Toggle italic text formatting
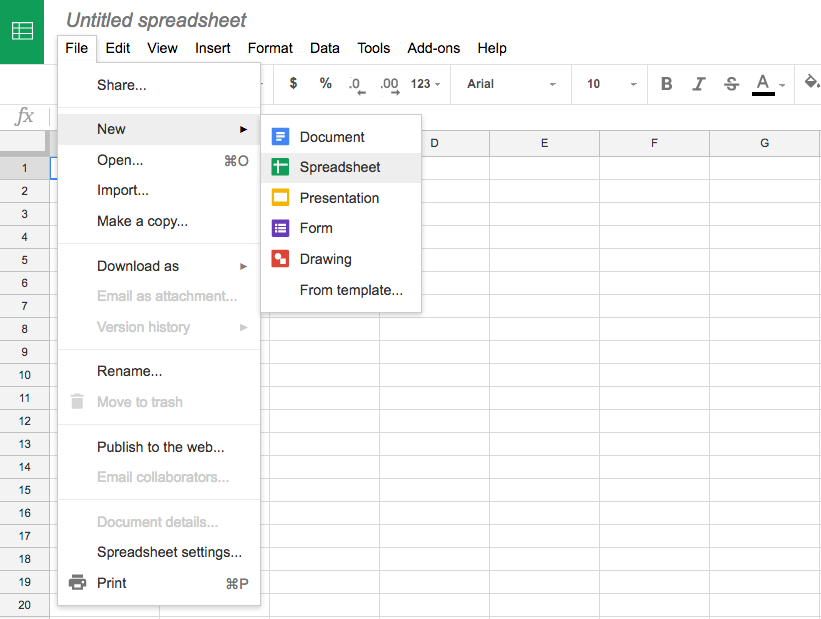Image resolution: width=821 pixels, height=619 pixels. coord(699,84)
